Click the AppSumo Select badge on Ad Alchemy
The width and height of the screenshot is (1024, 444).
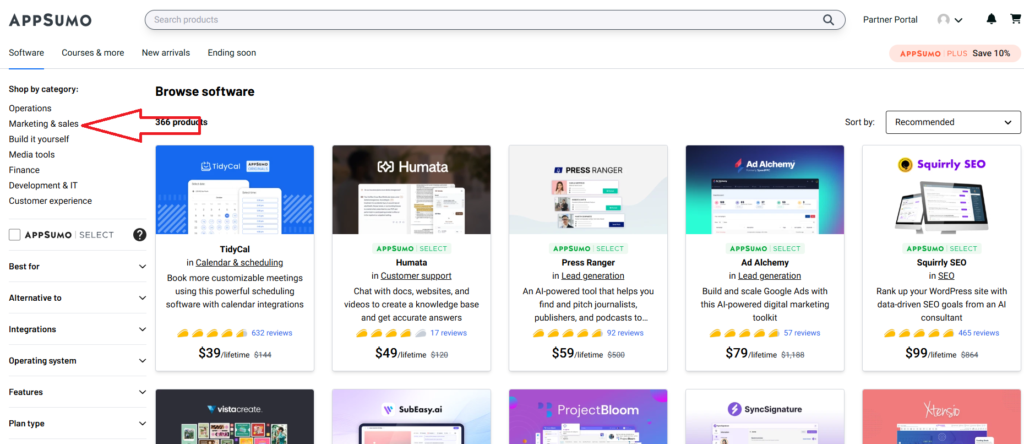click(765, 249)
